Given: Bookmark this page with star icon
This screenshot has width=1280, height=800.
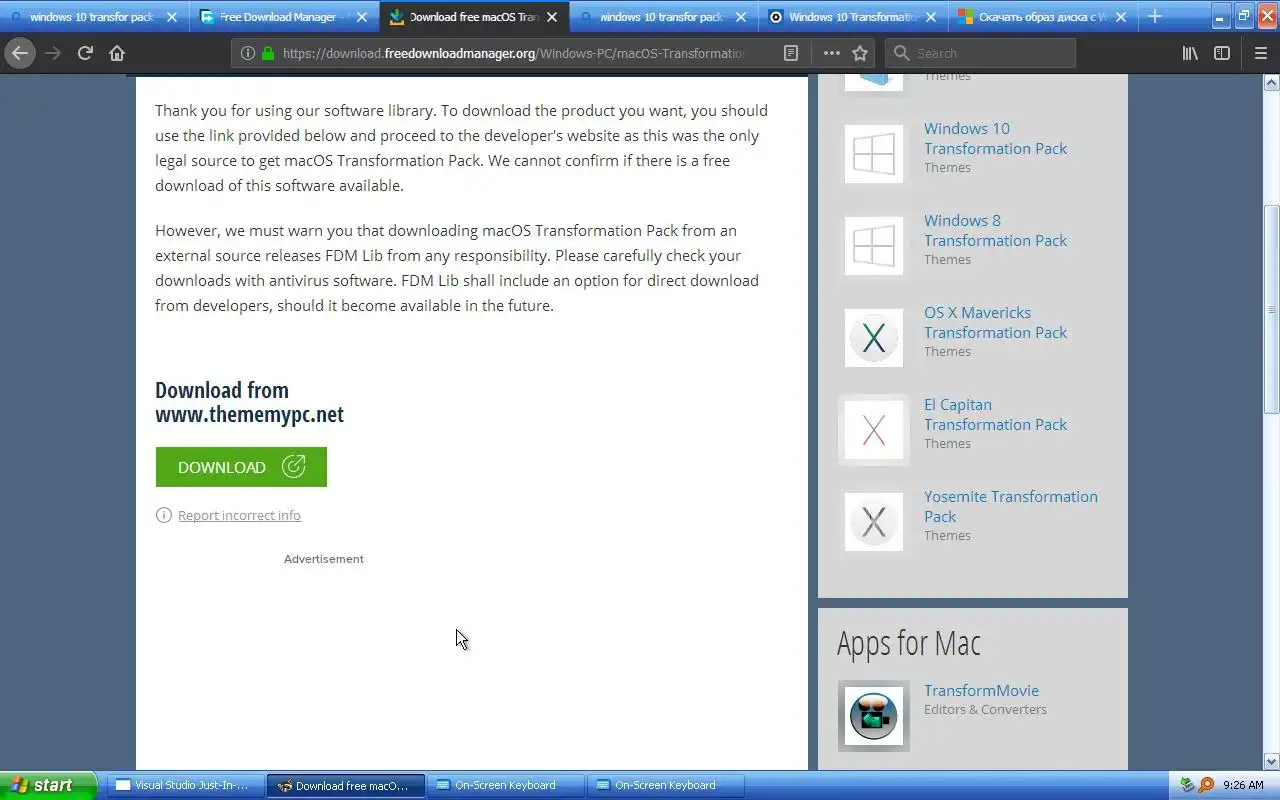Looking at the screenshot, I should (x=860, y=53).
